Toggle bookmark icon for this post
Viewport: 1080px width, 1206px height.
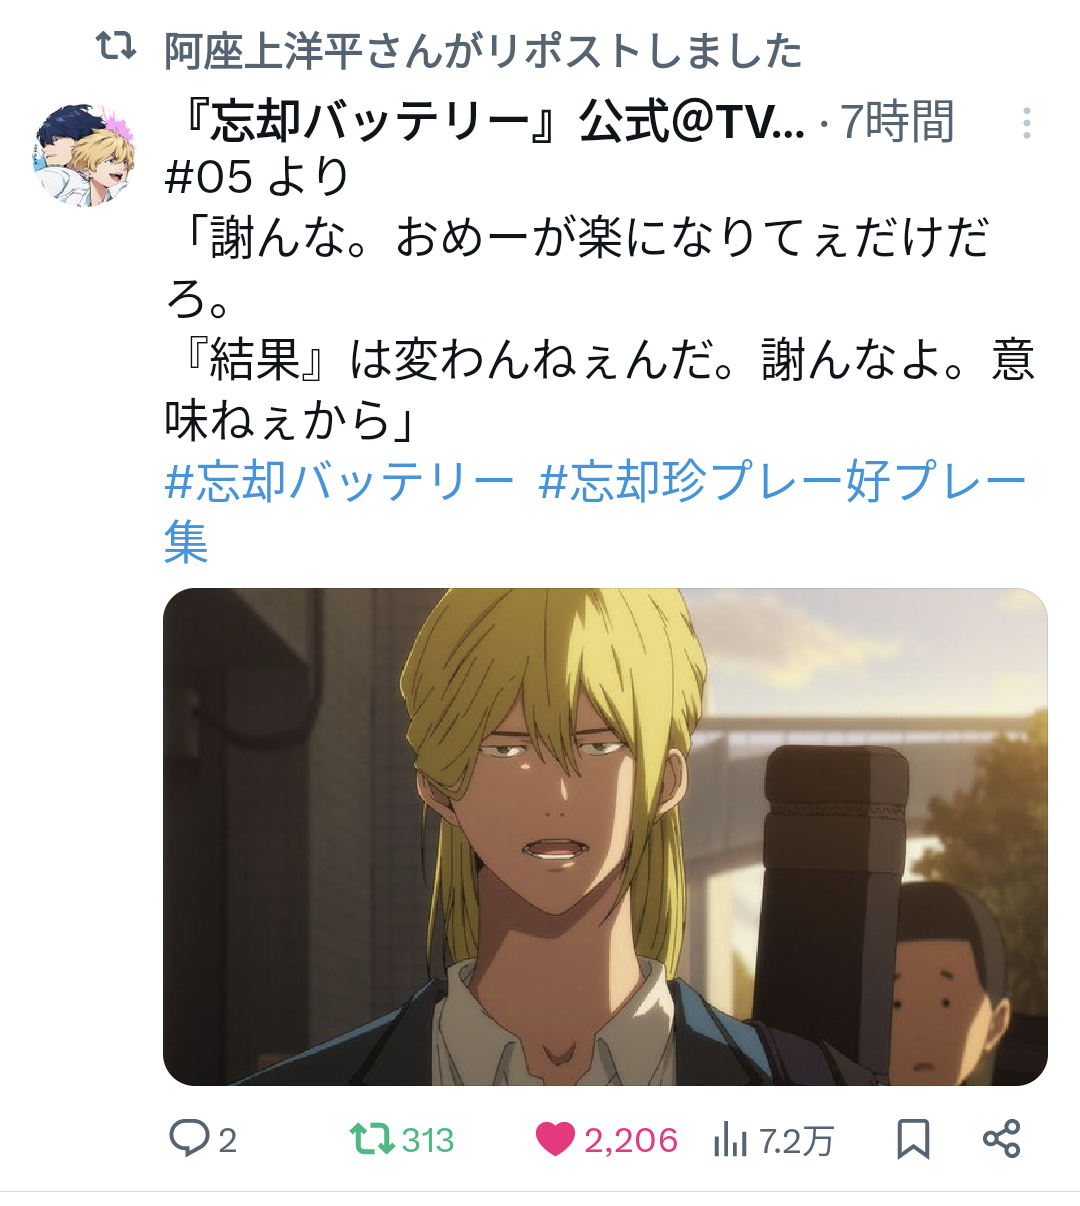913,1139
